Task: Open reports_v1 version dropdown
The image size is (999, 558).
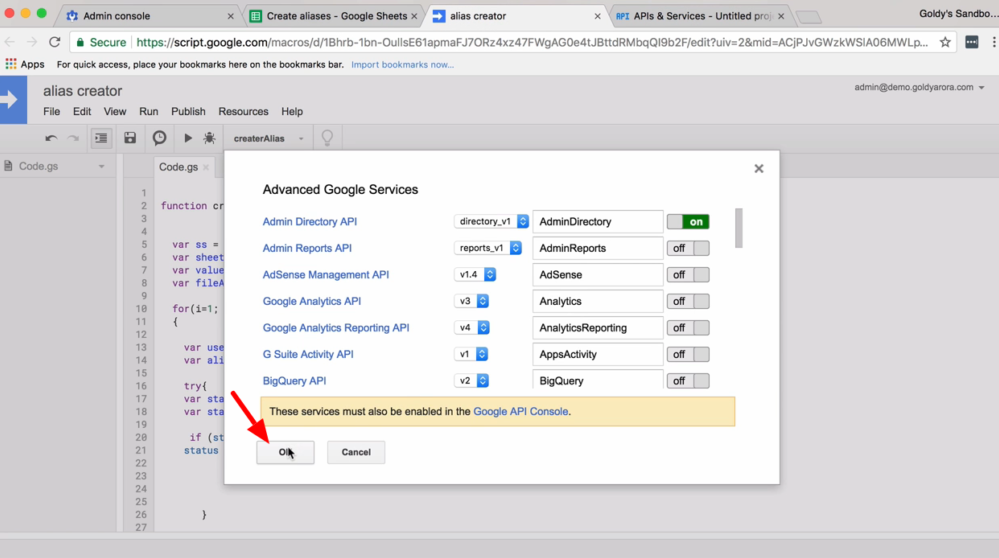Action: pyautogui.click(x=487, y=248)
